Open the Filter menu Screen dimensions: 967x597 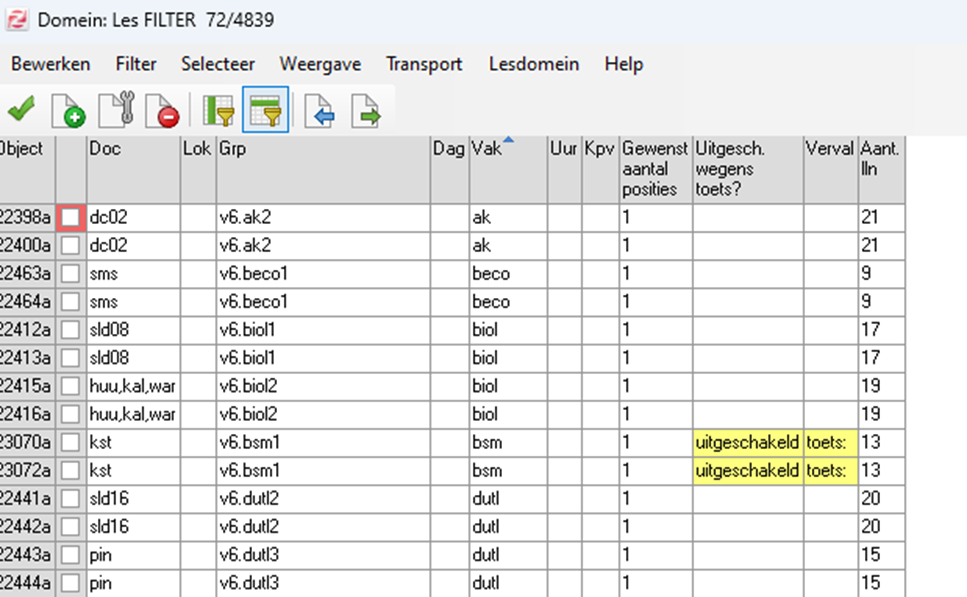(x=136, y=64)
